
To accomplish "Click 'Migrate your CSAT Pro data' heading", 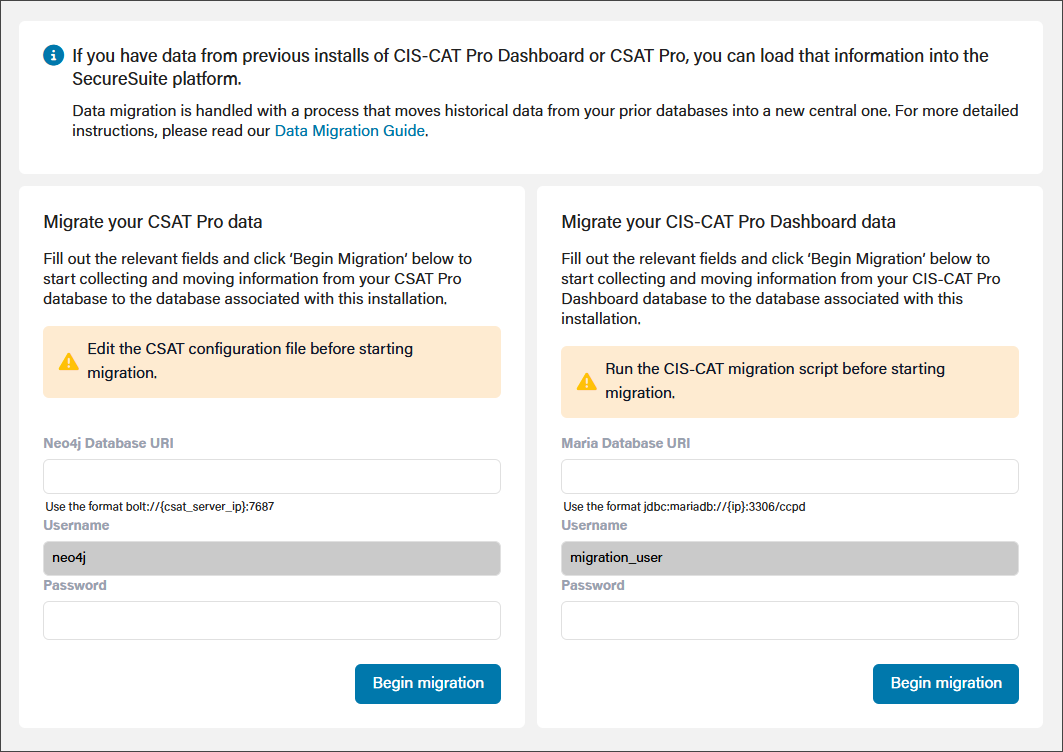I will pyautogui.click(x=153, y=222).
